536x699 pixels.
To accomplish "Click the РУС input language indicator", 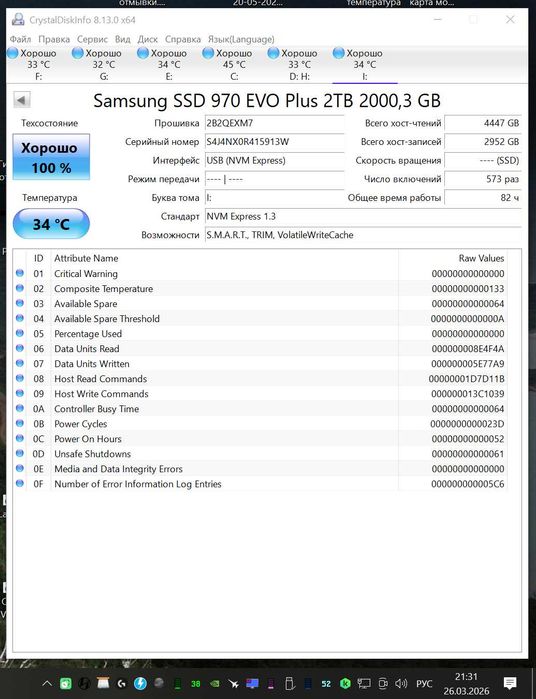I will pos(424,683).
